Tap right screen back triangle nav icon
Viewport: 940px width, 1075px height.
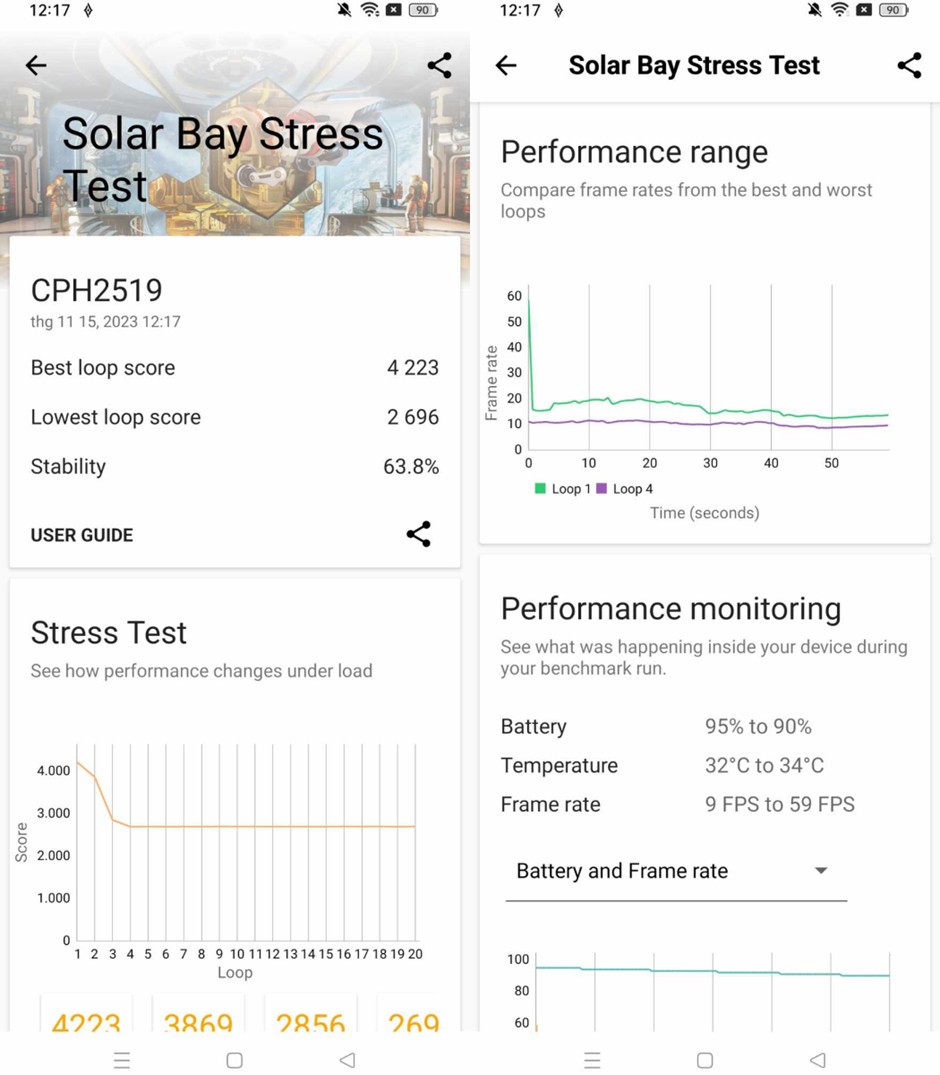pyautogui.click(x=818, y=1060)
